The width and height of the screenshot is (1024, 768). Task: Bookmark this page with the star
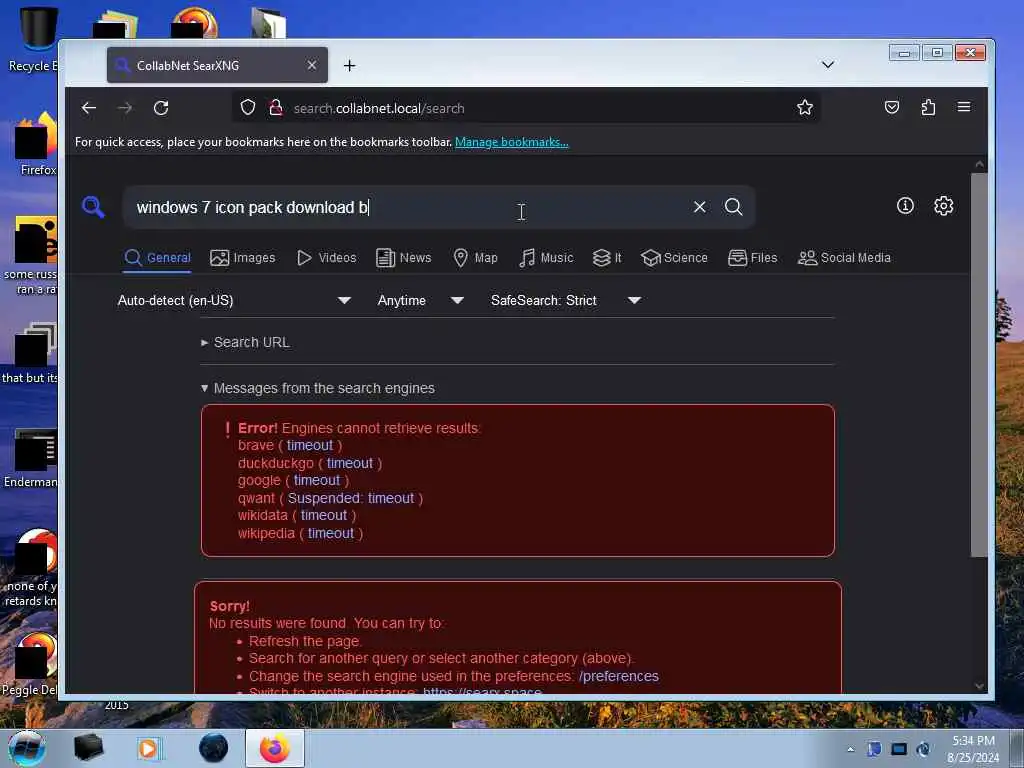805,108
